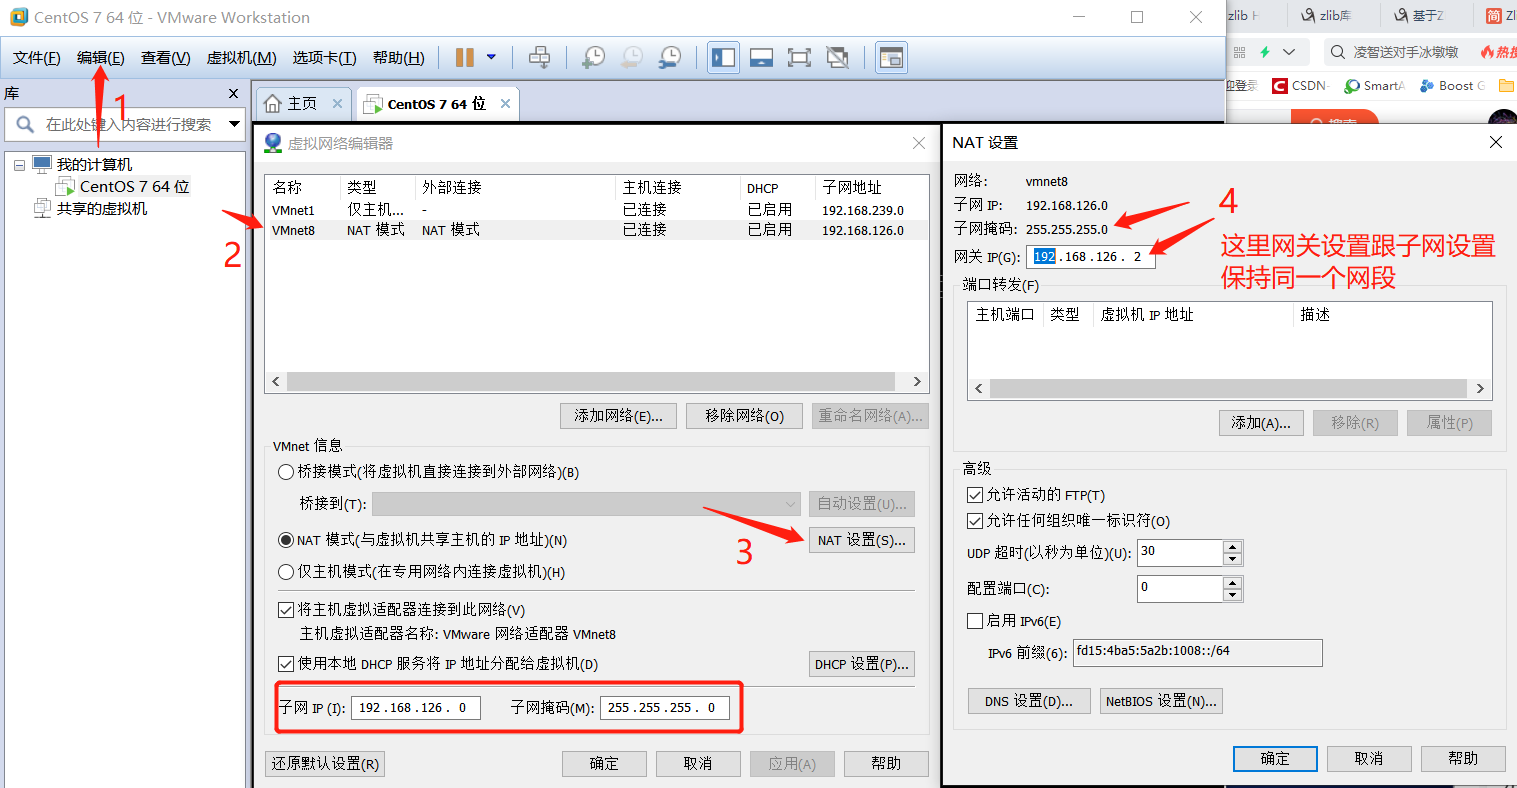Select 桥接模式 radio button
This screenshot has height=788, width=1517.
286,472
